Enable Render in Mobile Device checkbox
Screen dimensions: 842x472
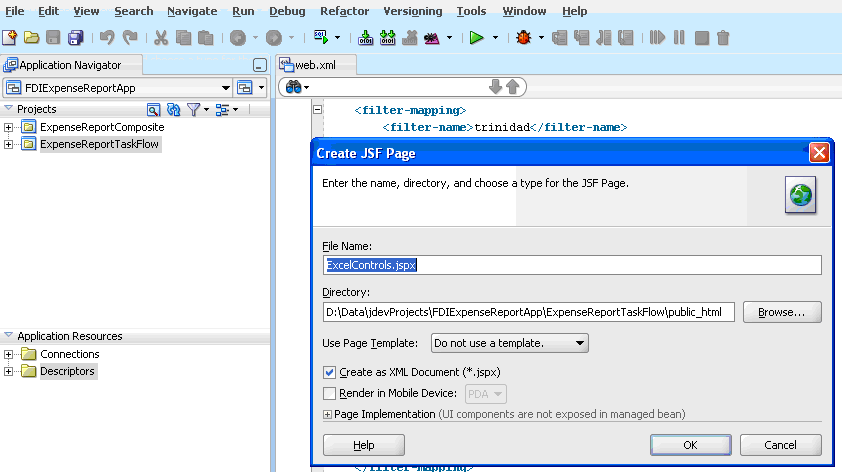click(x=329, y=394)
